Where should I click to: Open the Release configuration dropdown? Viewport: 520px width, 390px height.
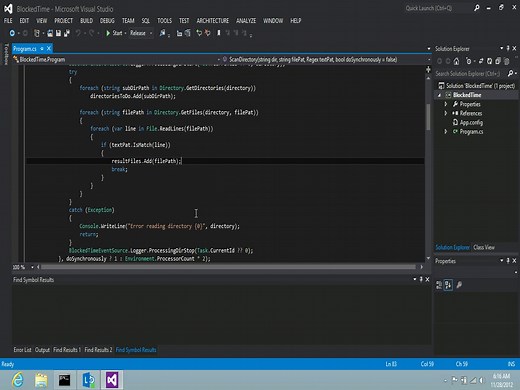(x=141, y=33)
